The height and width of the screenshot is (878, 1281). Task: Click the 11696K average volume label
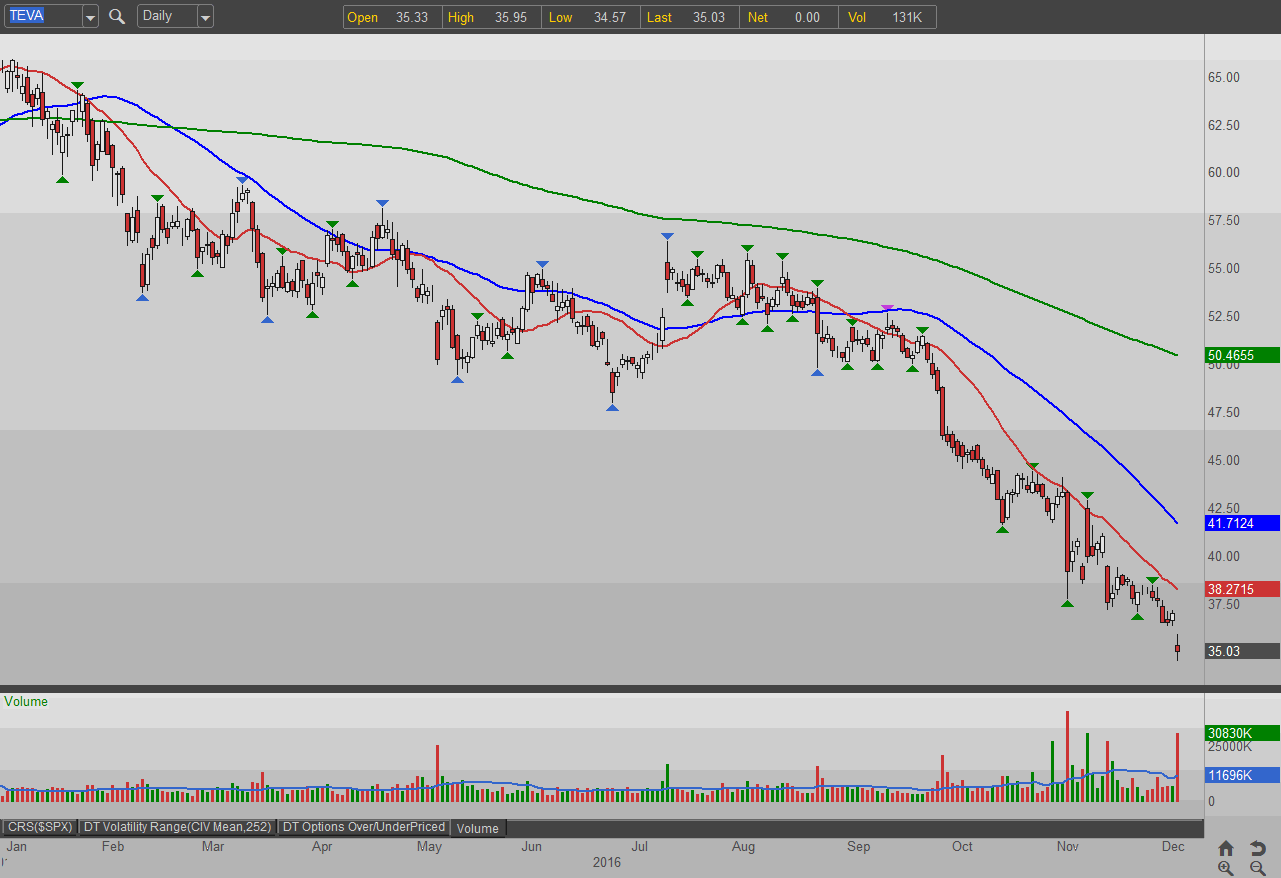1243,775
